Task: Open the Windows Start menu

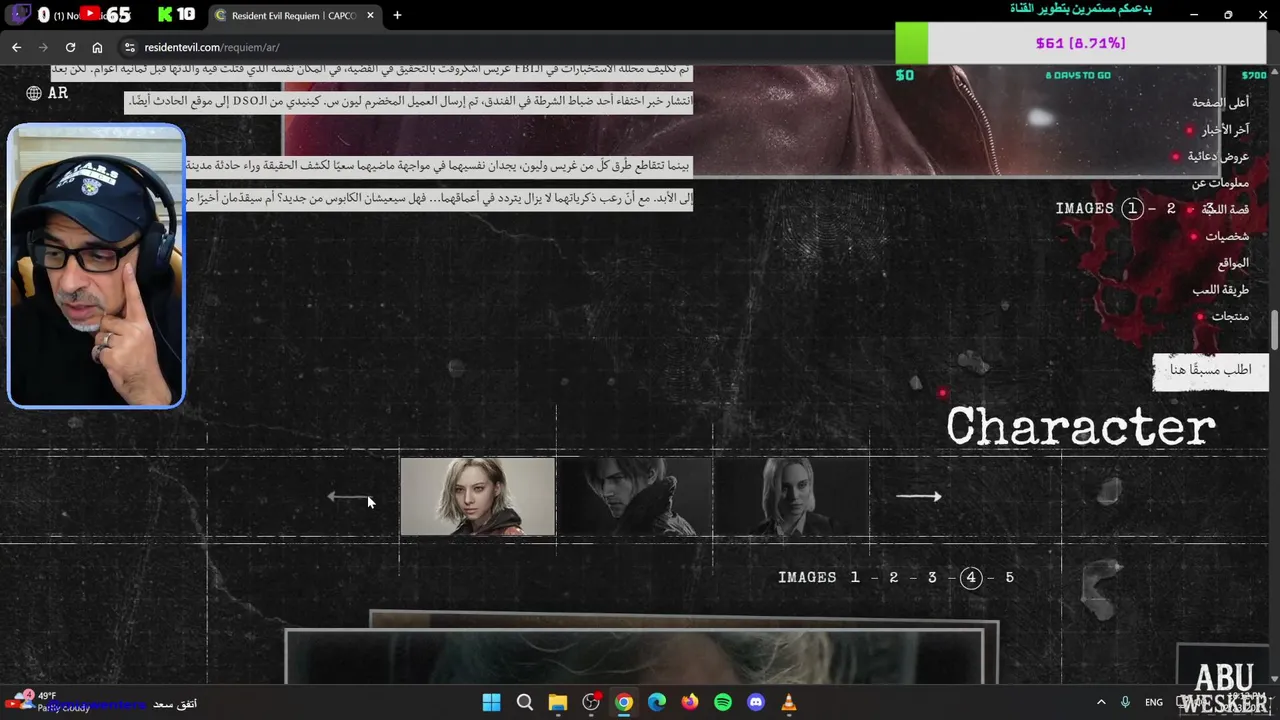Action: pyautogui.click(x=492, y=702)
